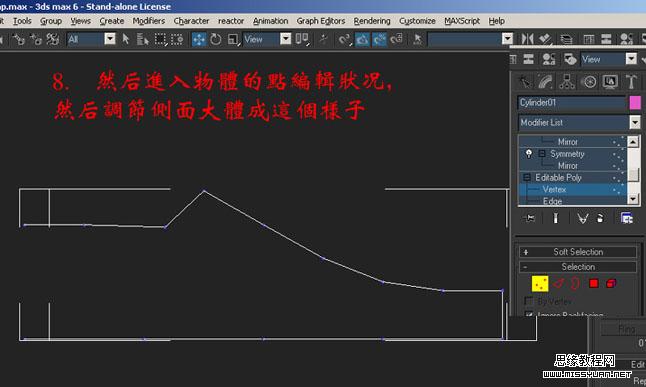Viewport: 646px width, 387px height.
Task: Toggle the Spinner Snap button
Action: (396, 40)
